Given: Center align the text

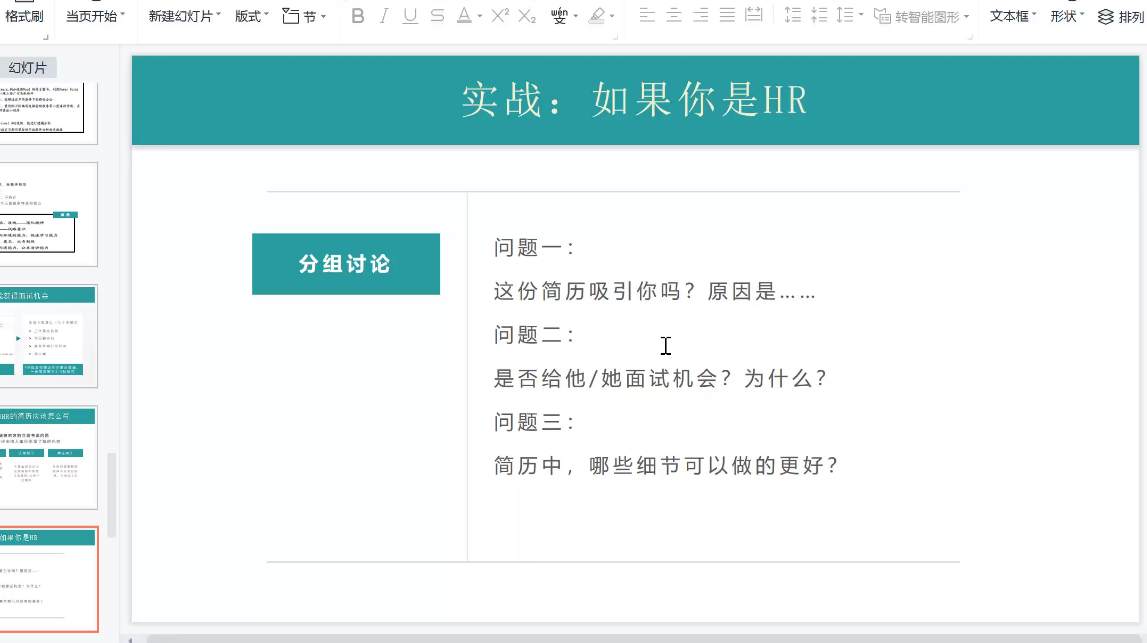Looking at the screenshot, I should tap(674, 16).
